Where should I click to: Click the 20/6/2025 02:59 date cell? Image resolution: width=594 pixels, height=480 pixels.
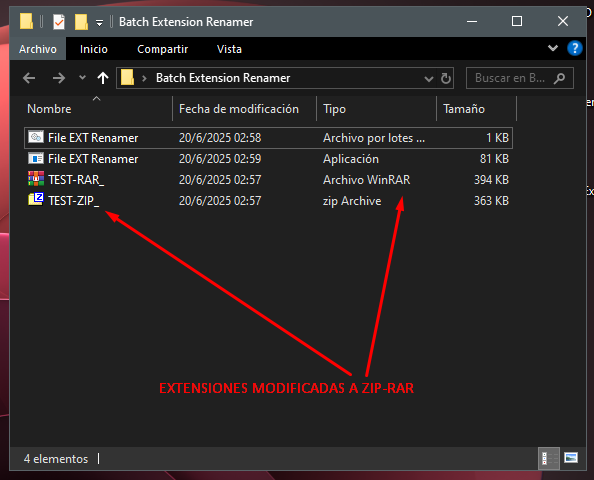click(220, 159)
